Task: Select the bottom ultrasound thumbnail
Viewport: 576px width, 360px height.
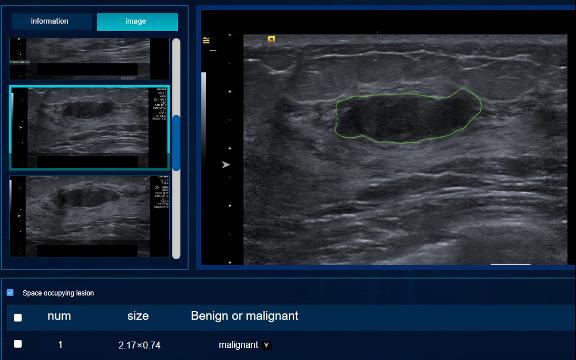Action: [89, 216]
